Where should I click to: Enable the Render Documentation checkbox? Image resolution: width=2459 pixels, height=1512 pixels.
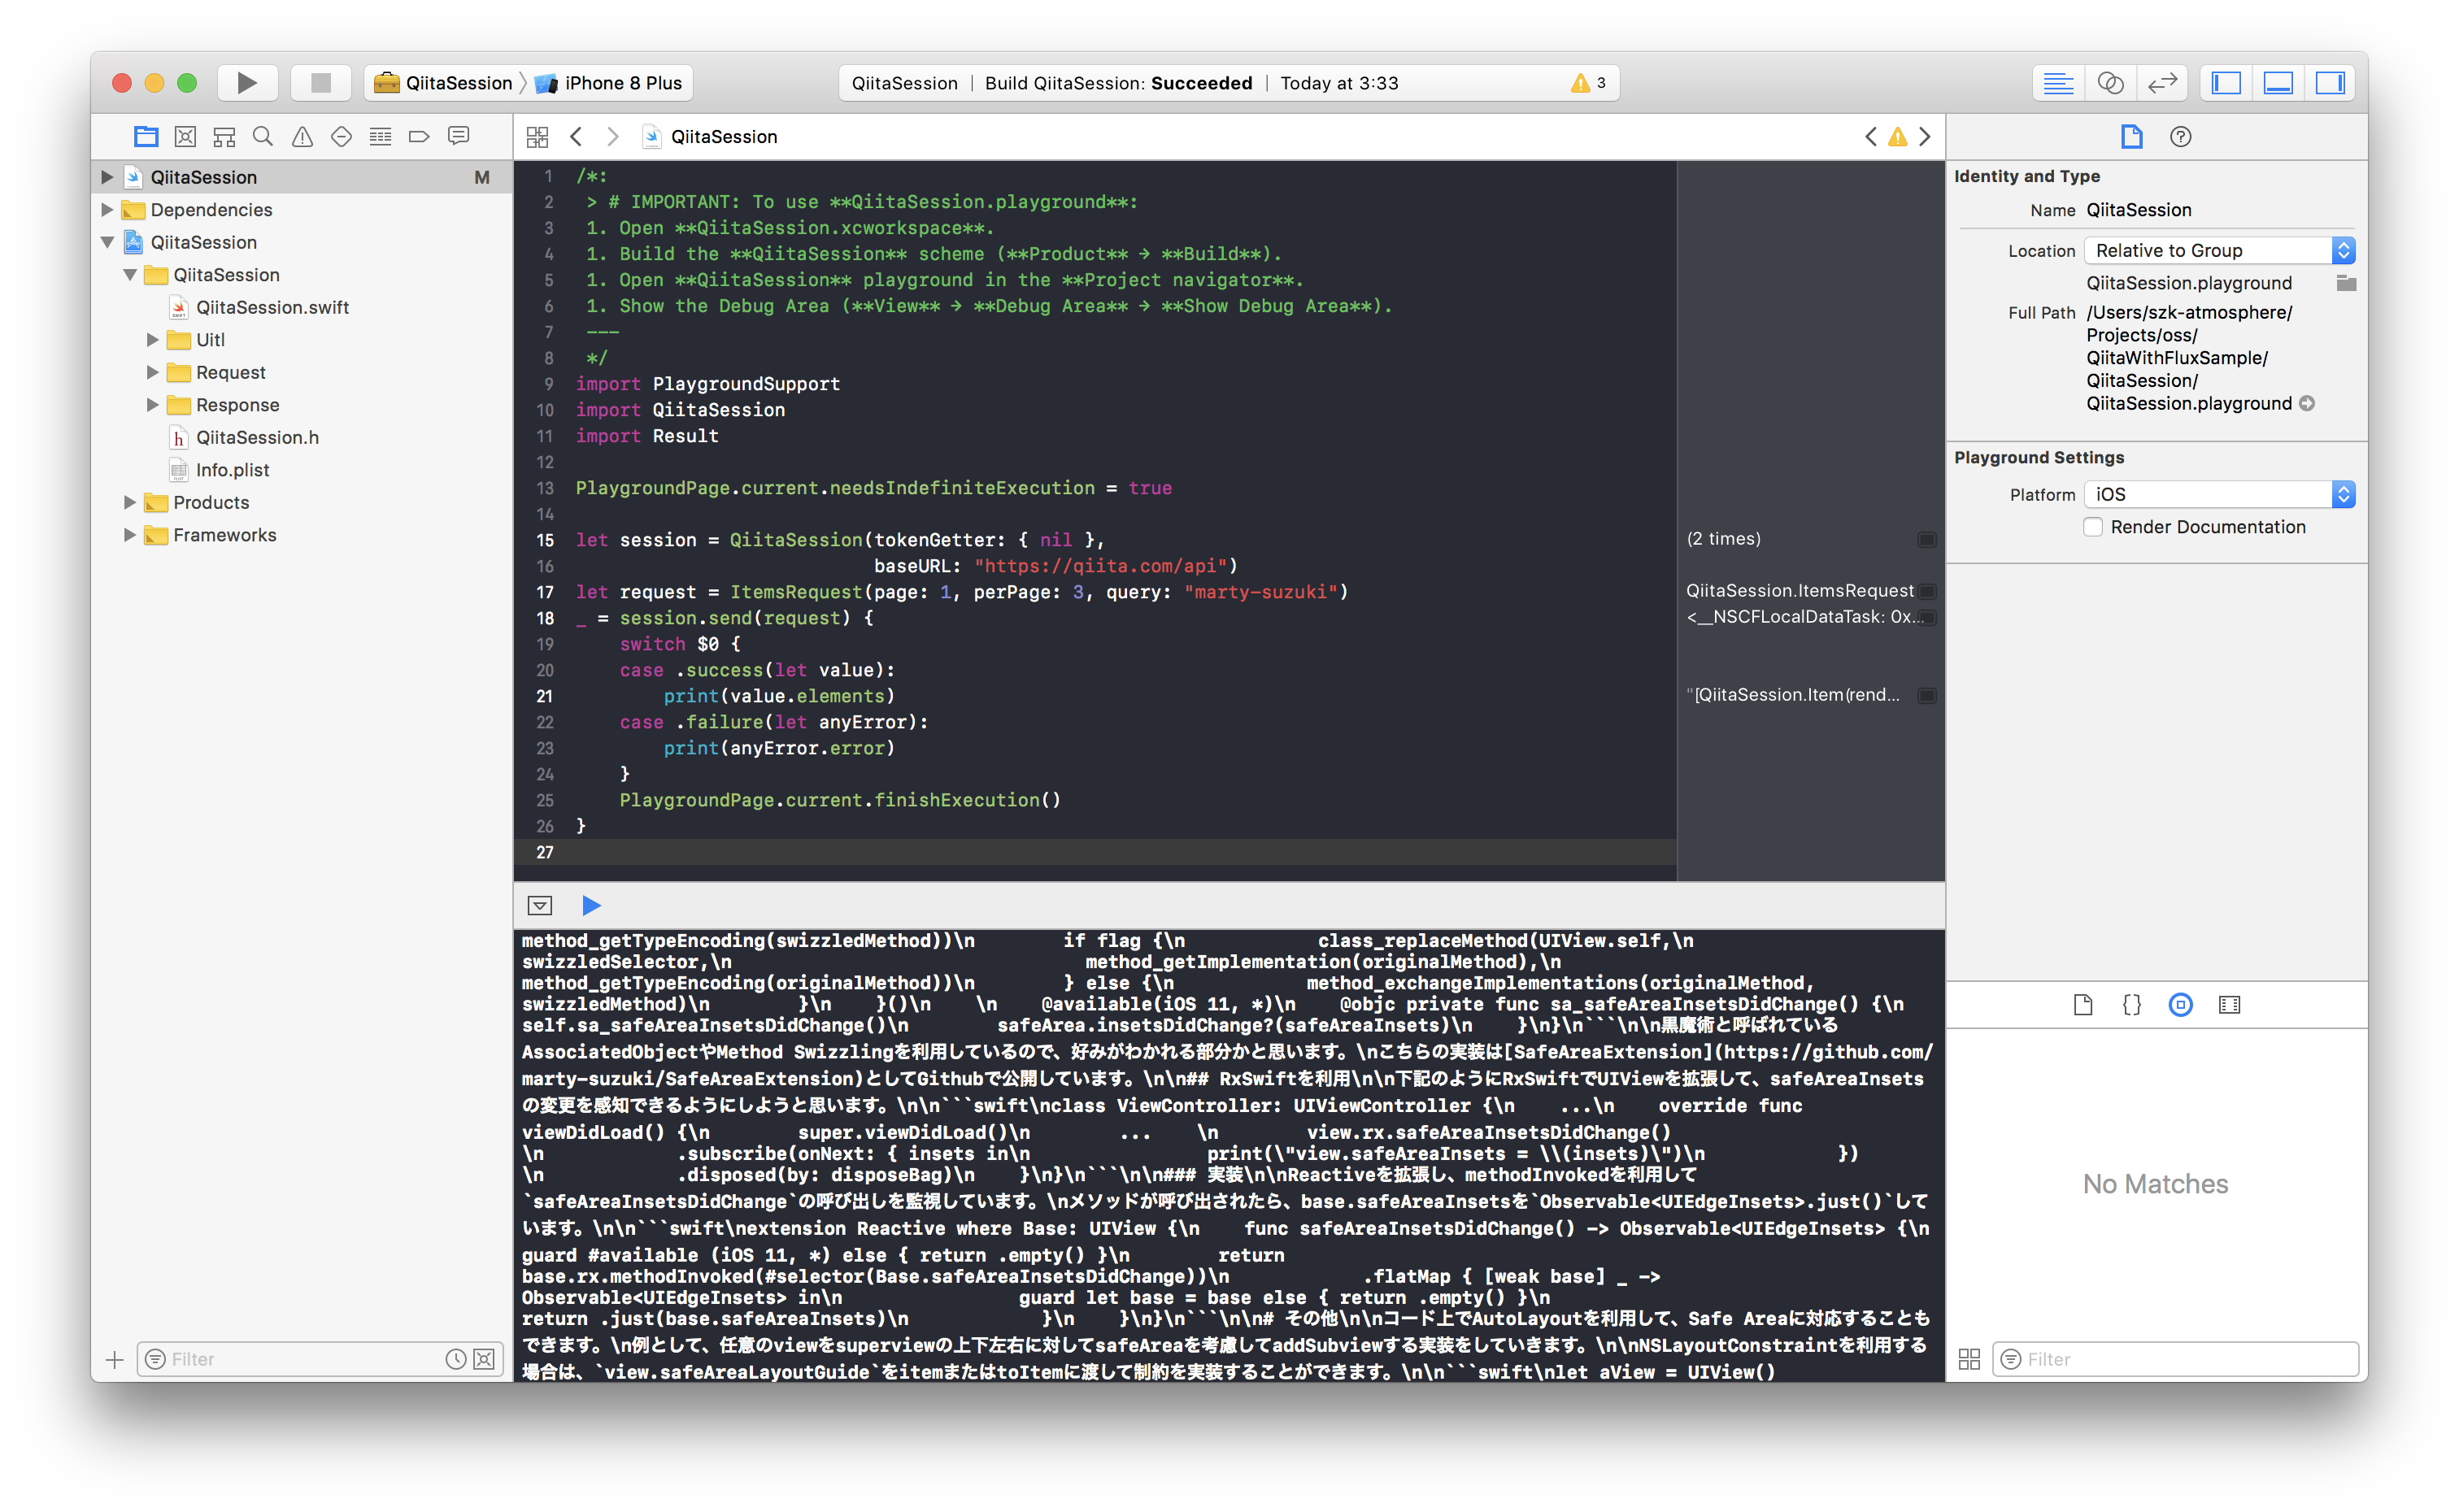[2093, 527]
